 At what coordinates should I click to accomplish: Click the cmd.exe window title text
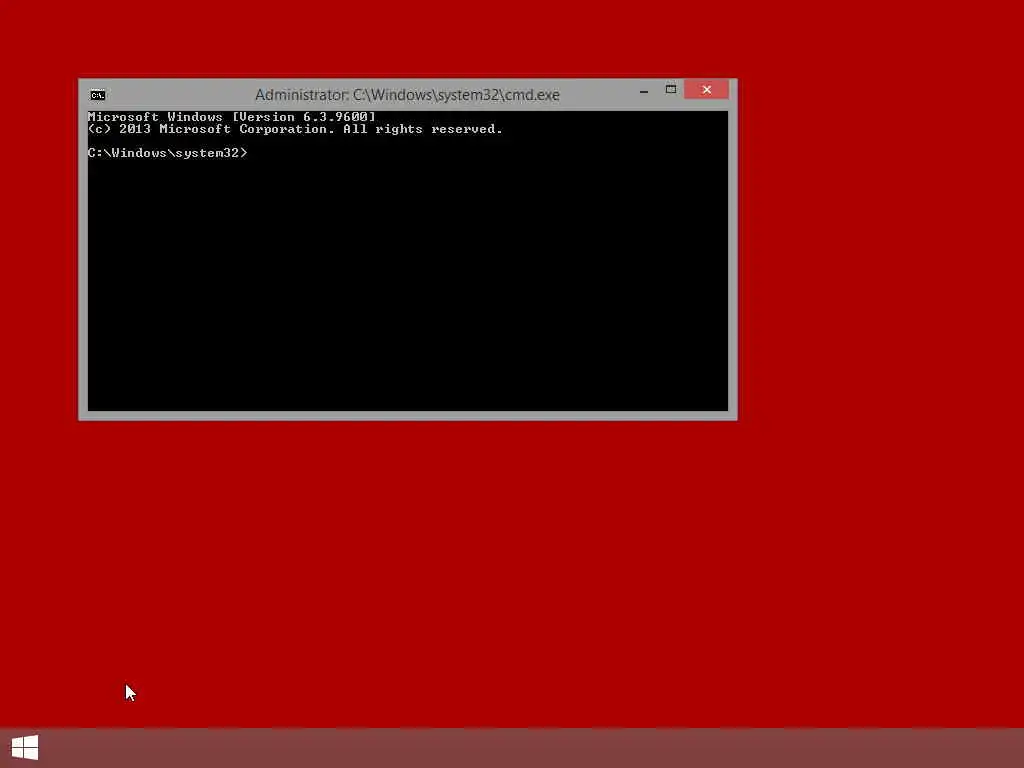407,95
